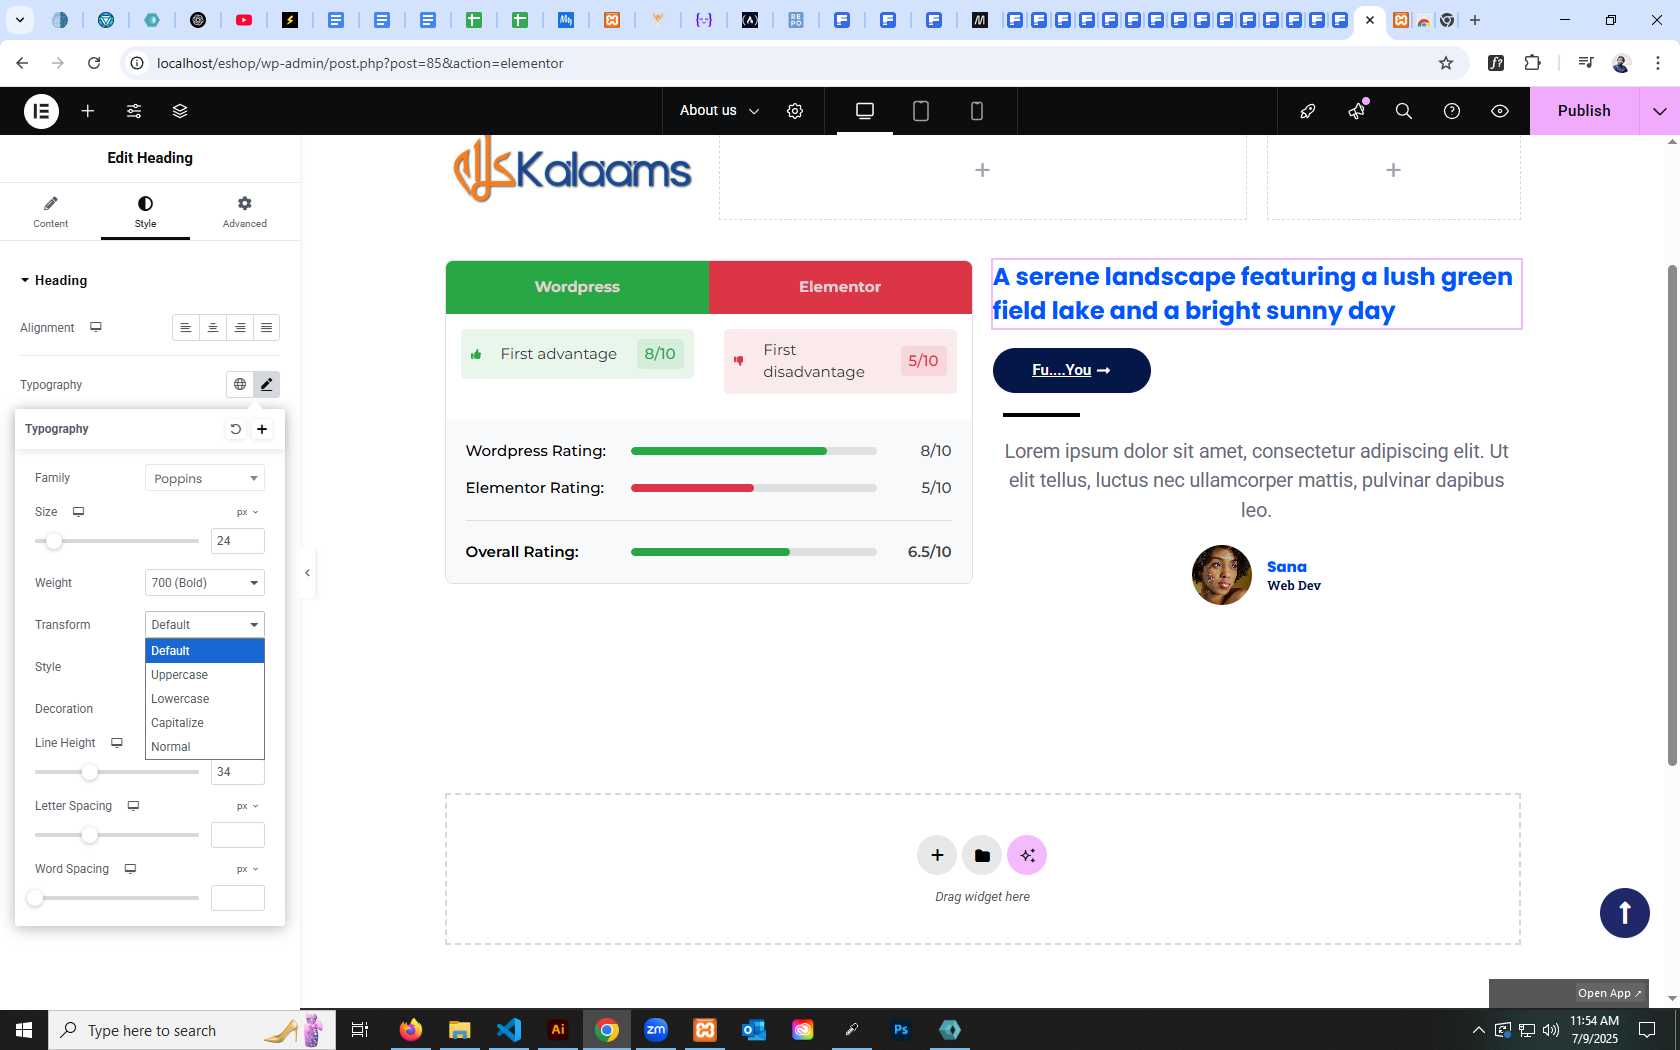Click Word Spacing responsive device icon
This screenshot has width=1680, height=1050.
click(x=130, y=869)
